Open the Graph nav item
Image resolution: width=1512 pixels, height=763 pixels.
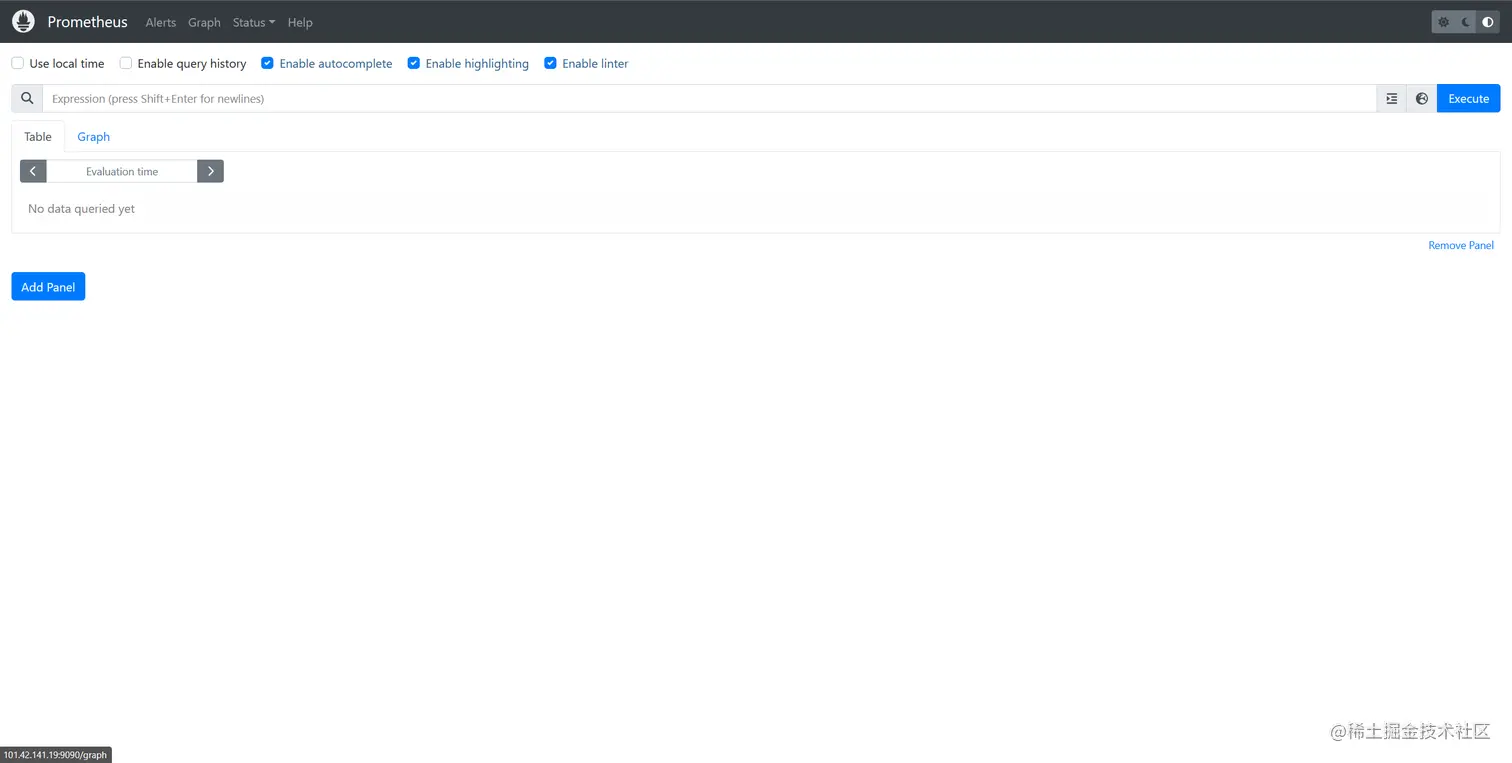204,22
